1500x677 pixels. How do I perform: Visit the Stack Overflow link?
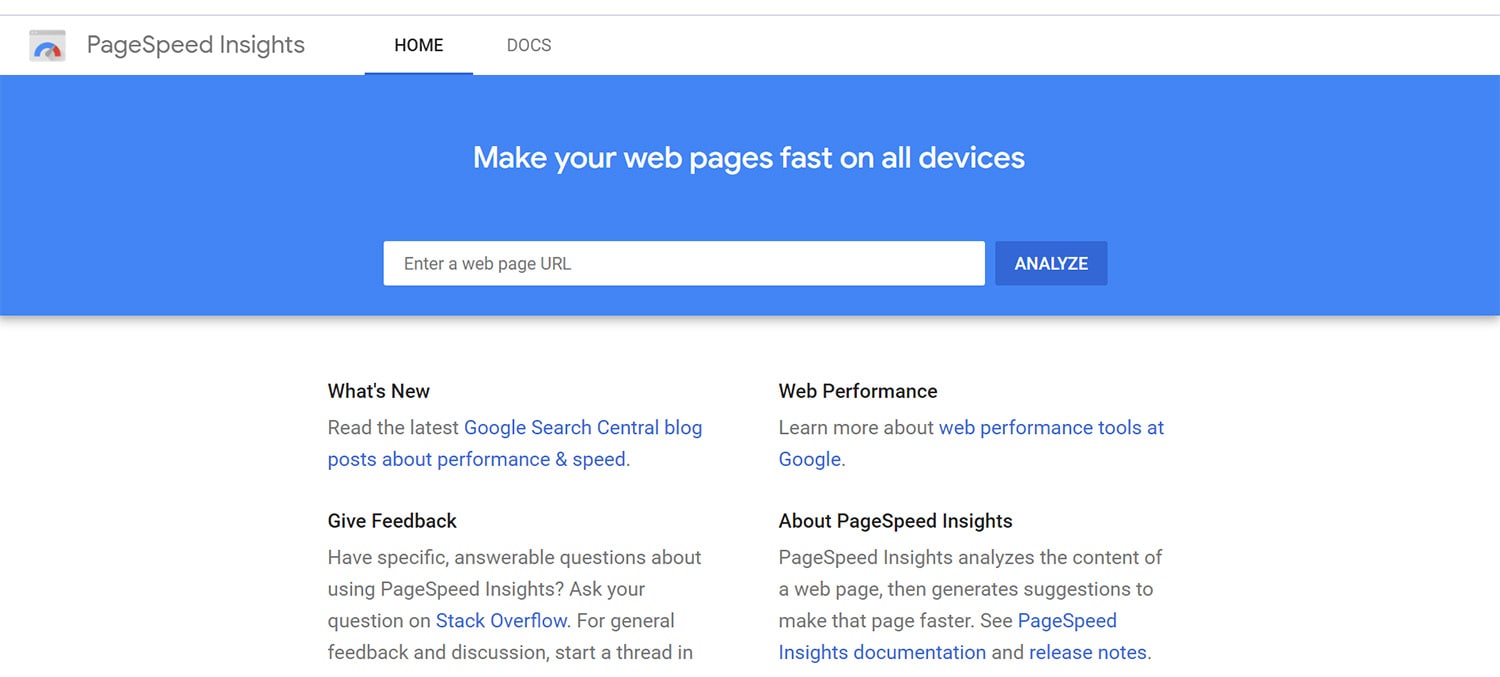click(x=501, y=621)
